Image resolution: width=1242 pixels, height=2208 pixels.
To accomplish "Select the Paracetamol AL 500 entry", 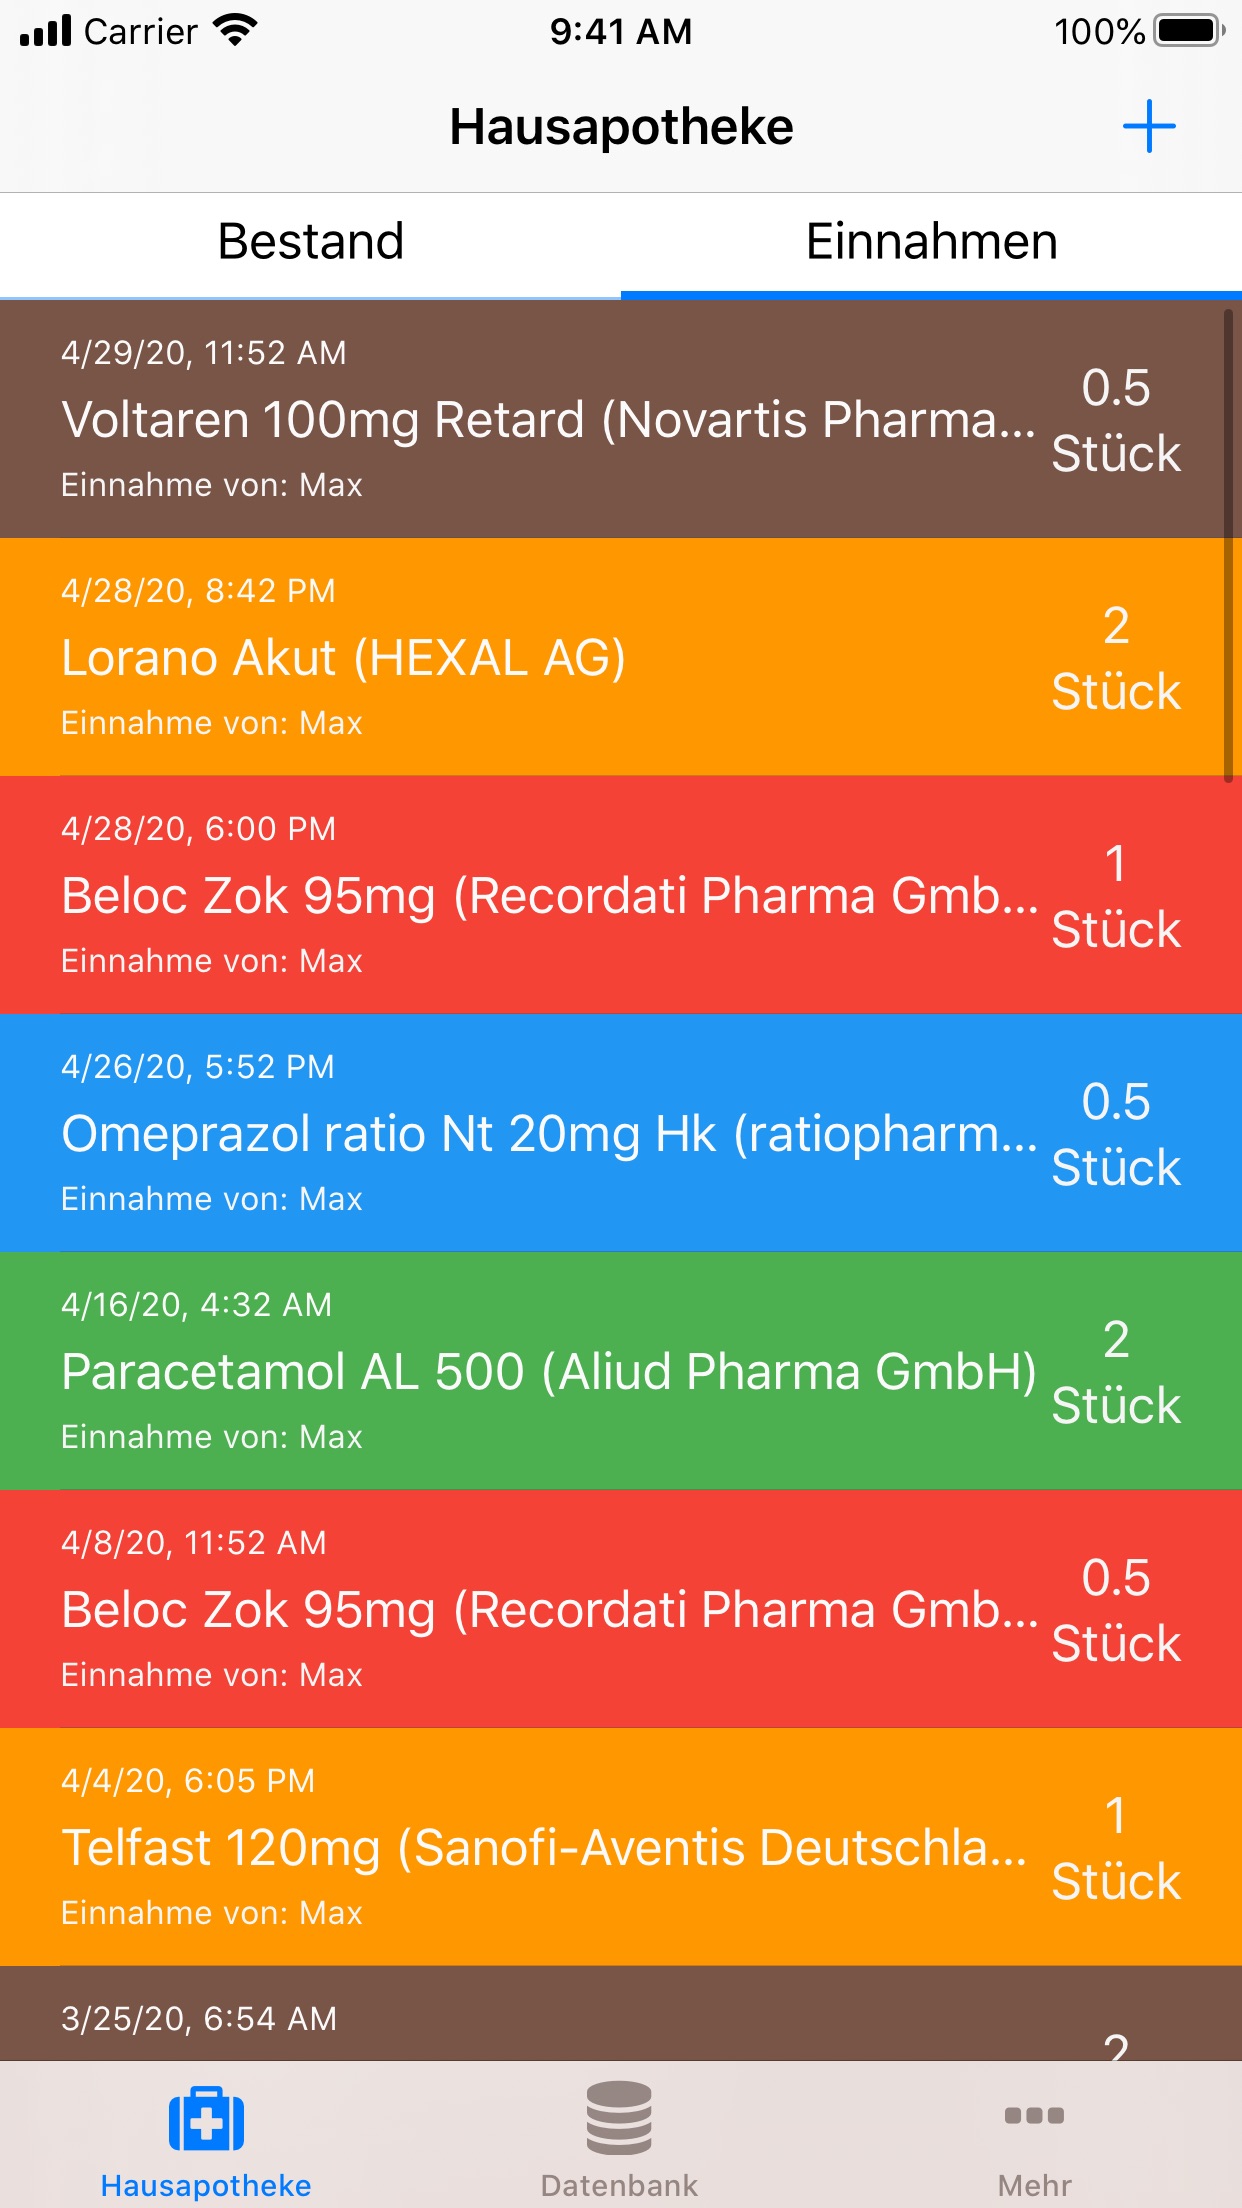I will point(621,1371).
